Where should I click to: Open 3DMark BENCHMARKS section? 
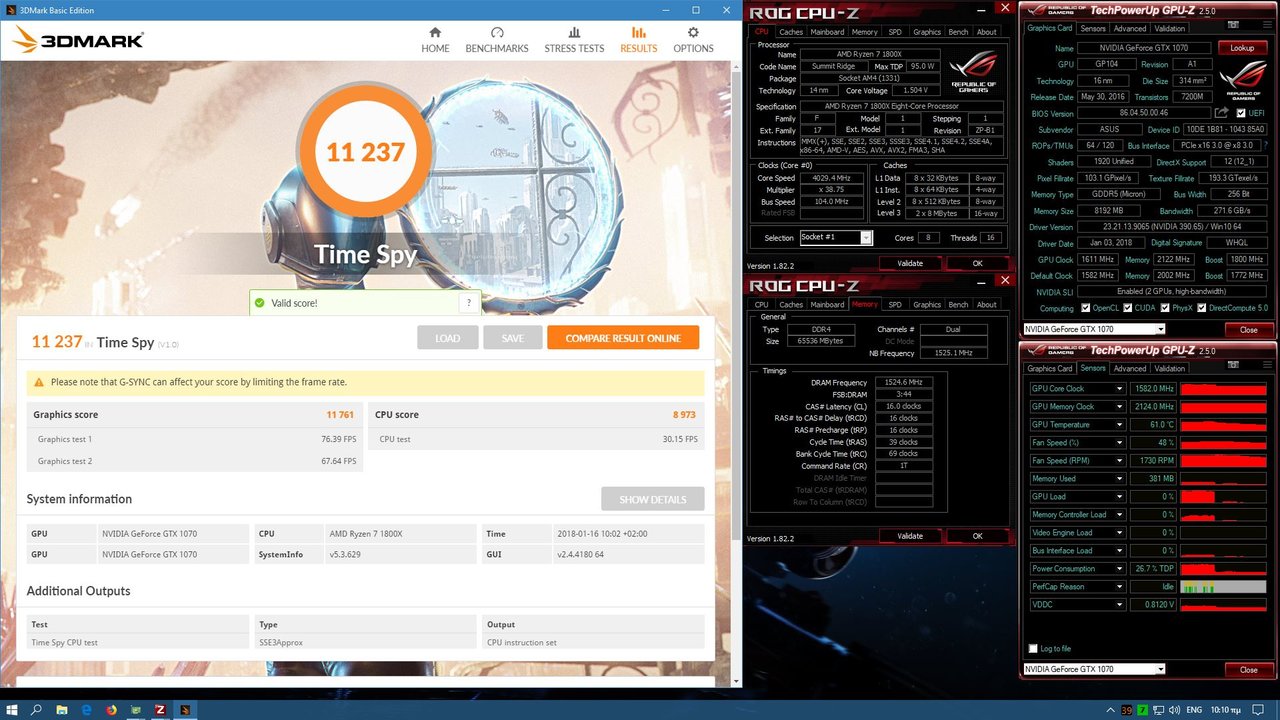click(497, 40)
